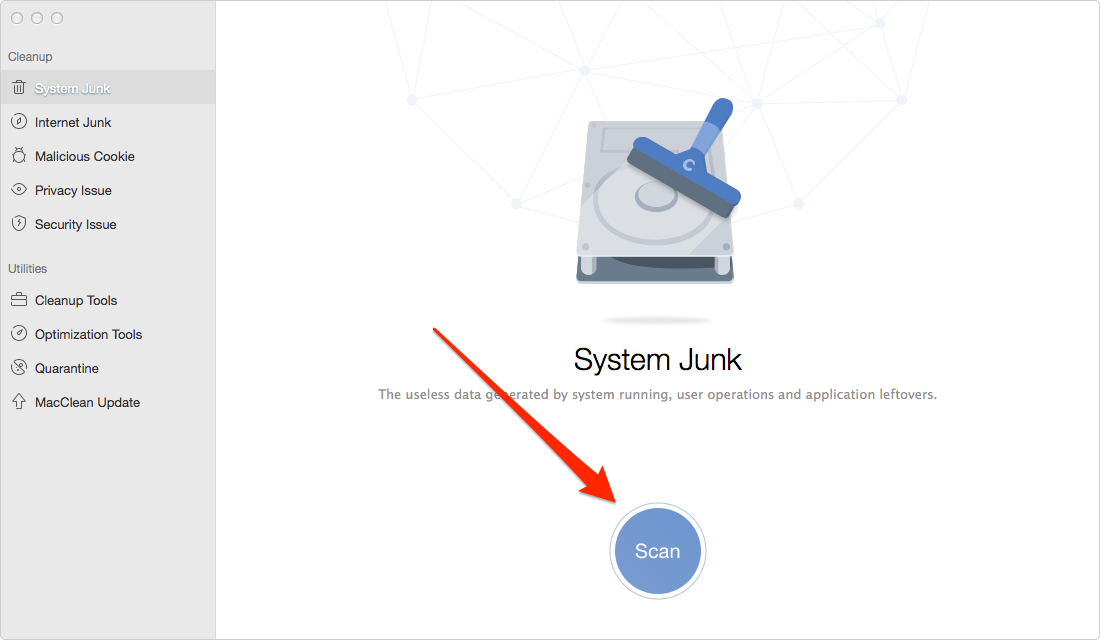
Task: Click the System Junk trash icon
Action: (19, 88)
